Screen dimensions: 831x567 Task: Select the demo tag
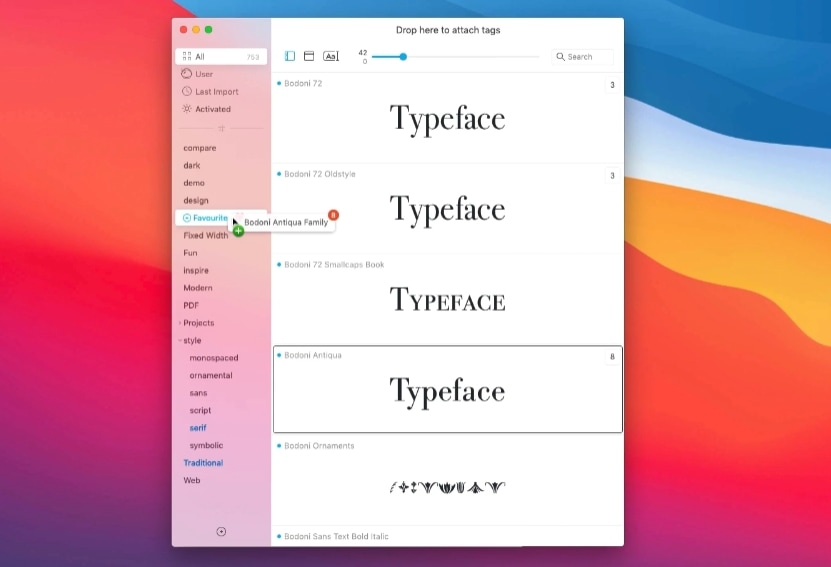point(194,183)
